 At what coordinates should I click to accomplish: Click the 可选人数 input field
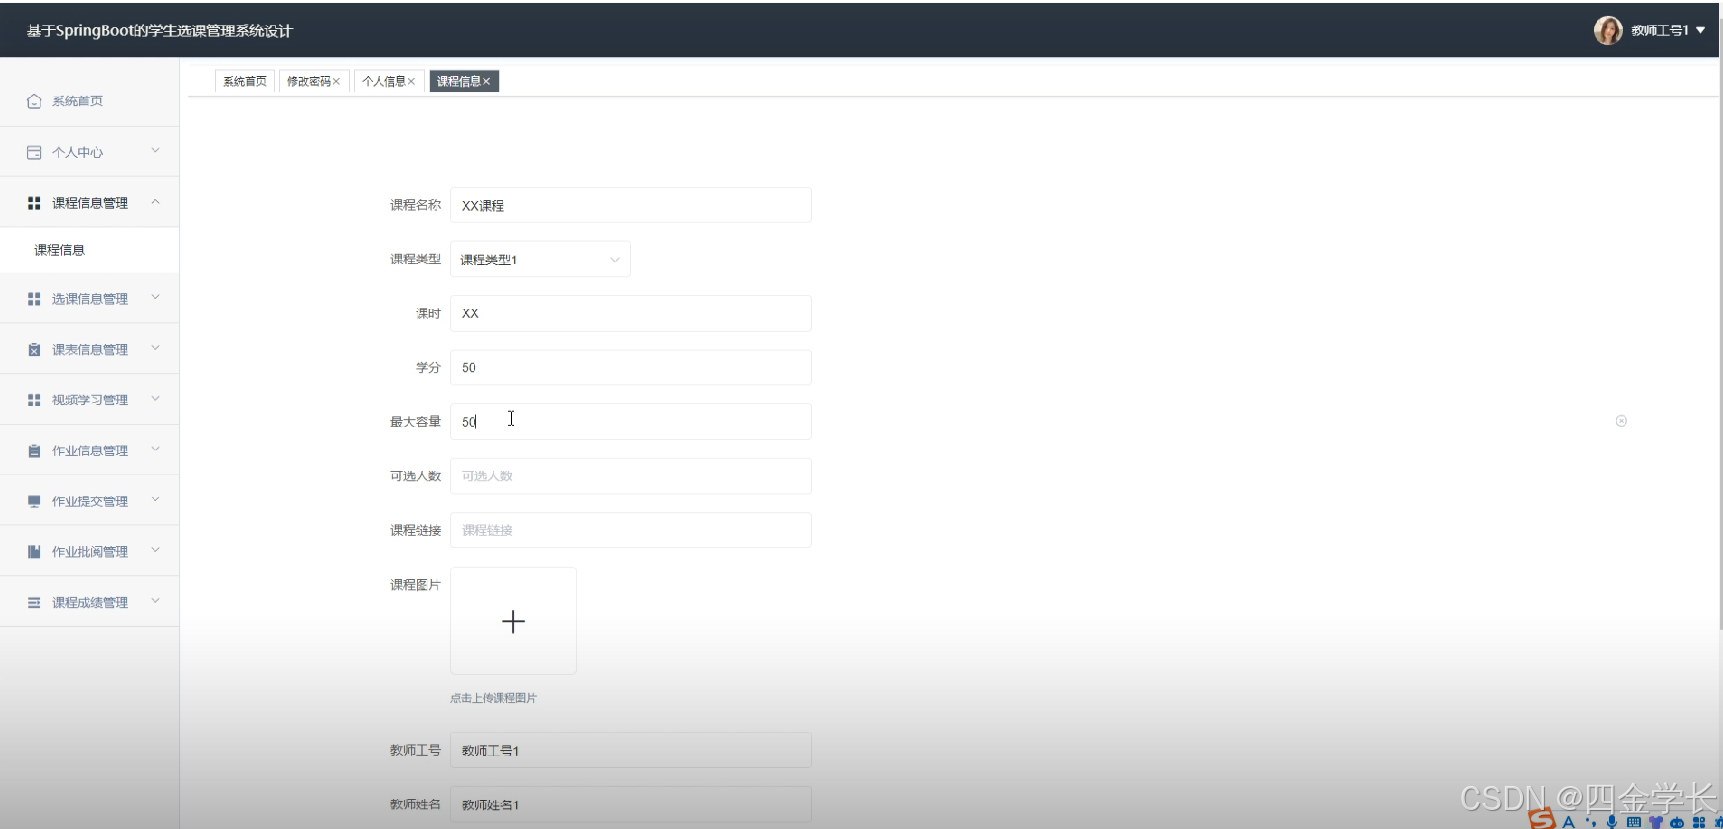[631, 476]
